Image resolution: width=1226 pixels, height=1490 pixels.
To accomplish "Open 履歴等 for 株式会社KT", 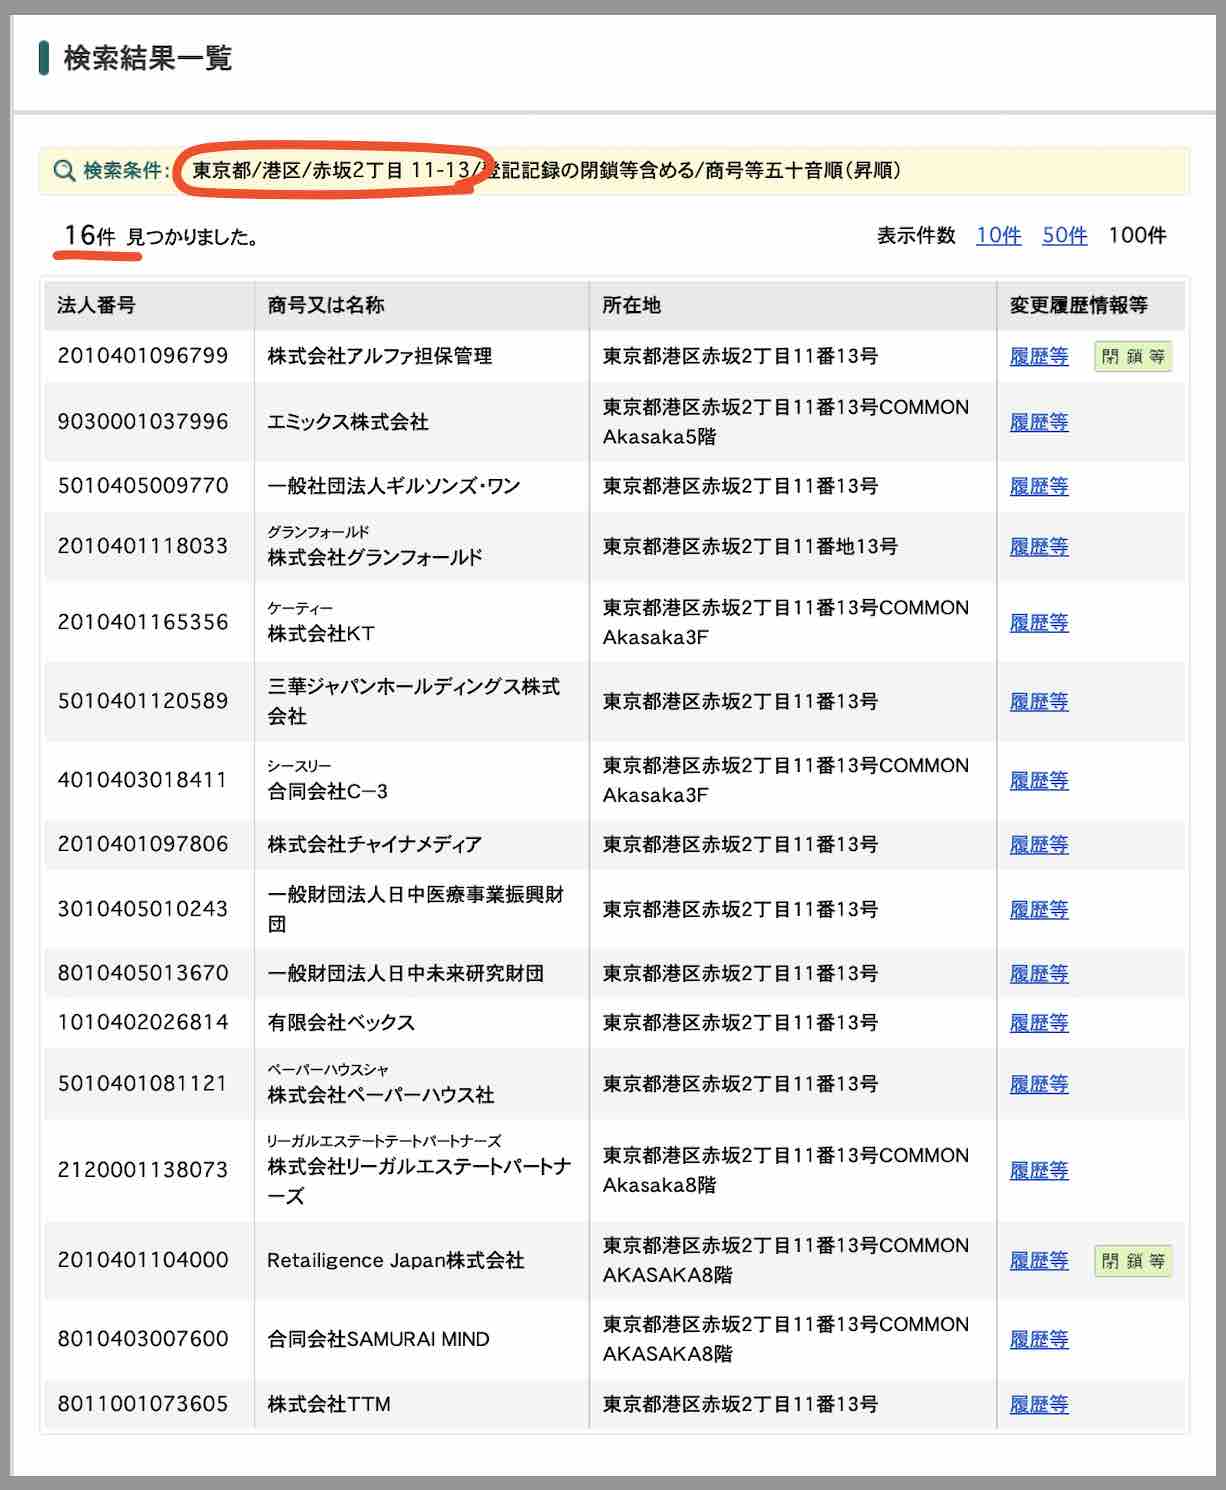I will coord(1038,622).
